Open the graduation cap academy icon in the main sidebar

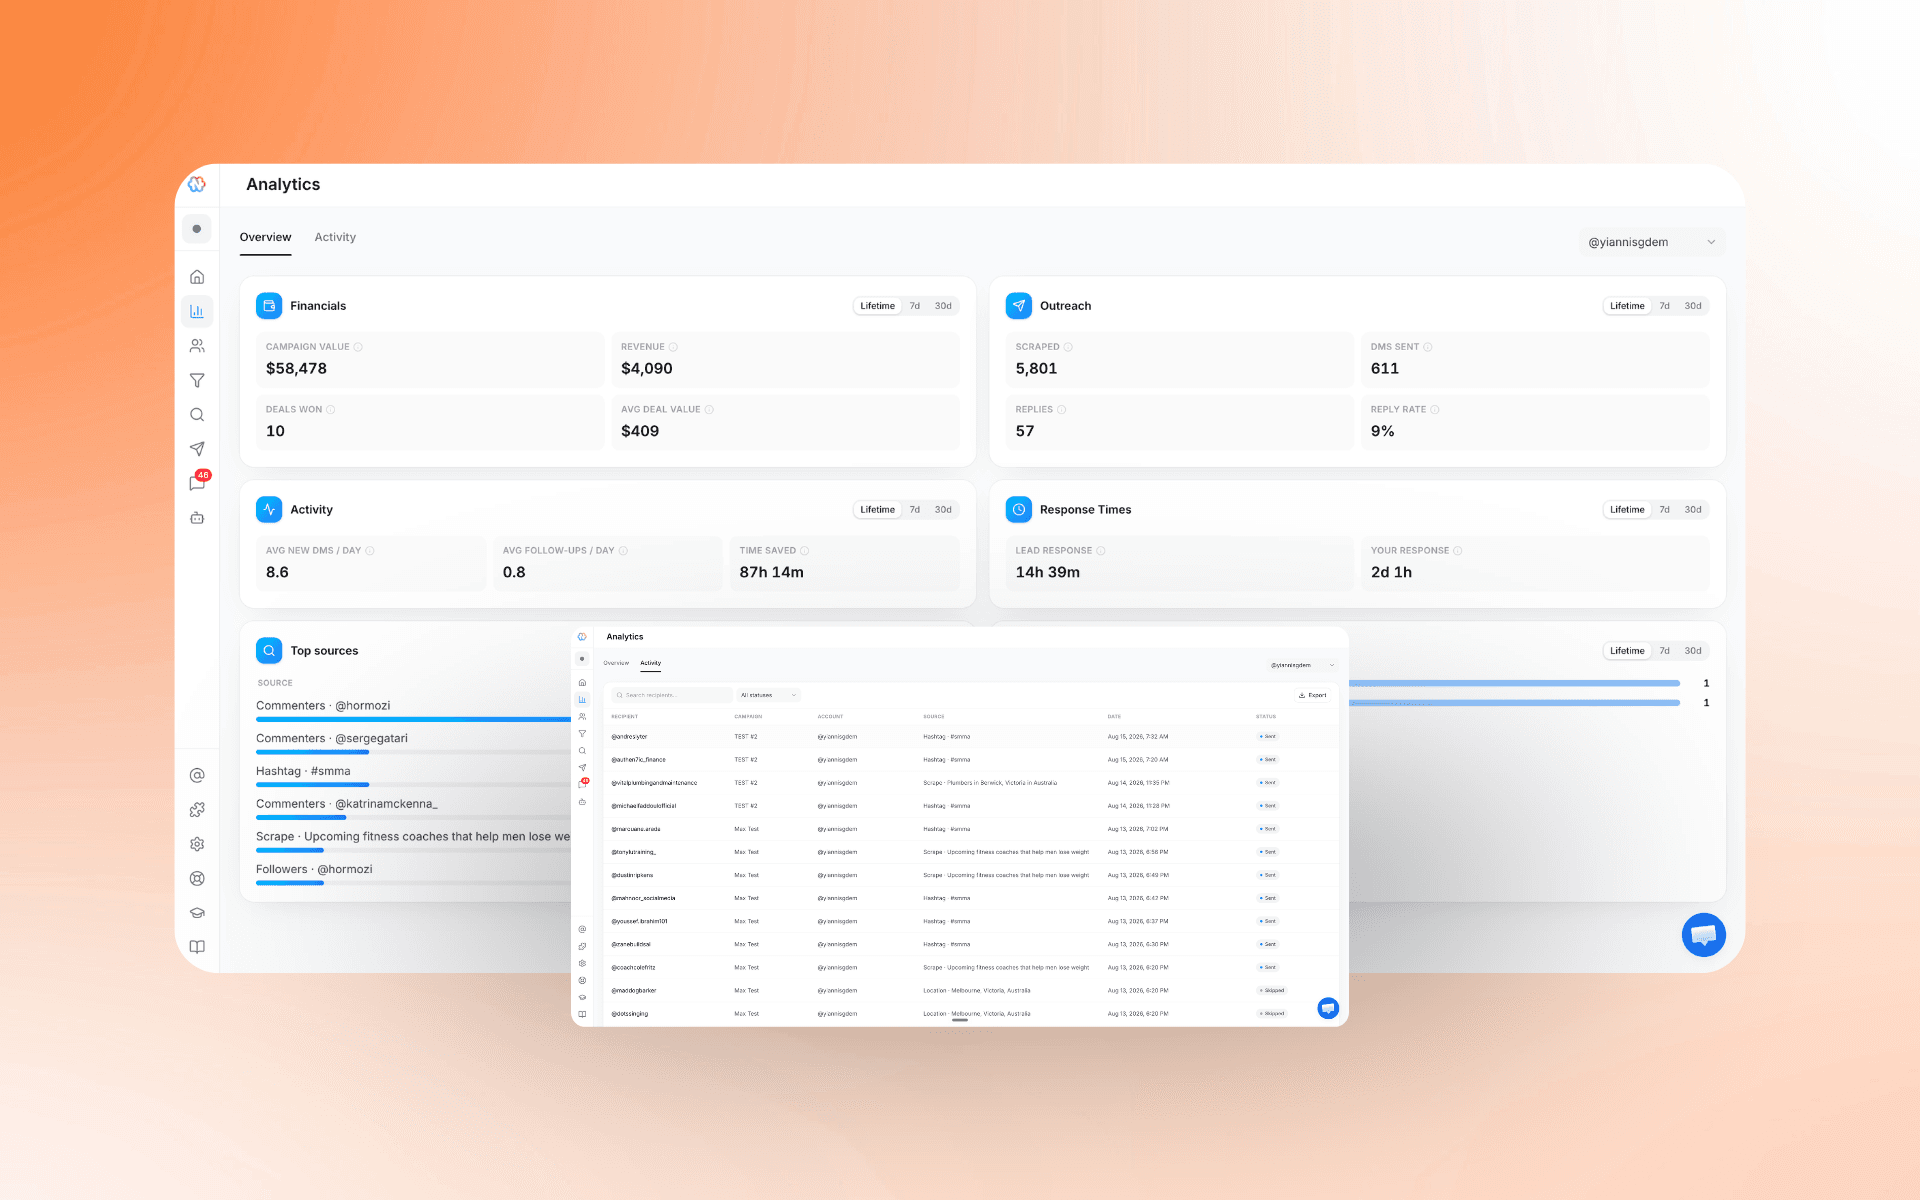[197, 913]
